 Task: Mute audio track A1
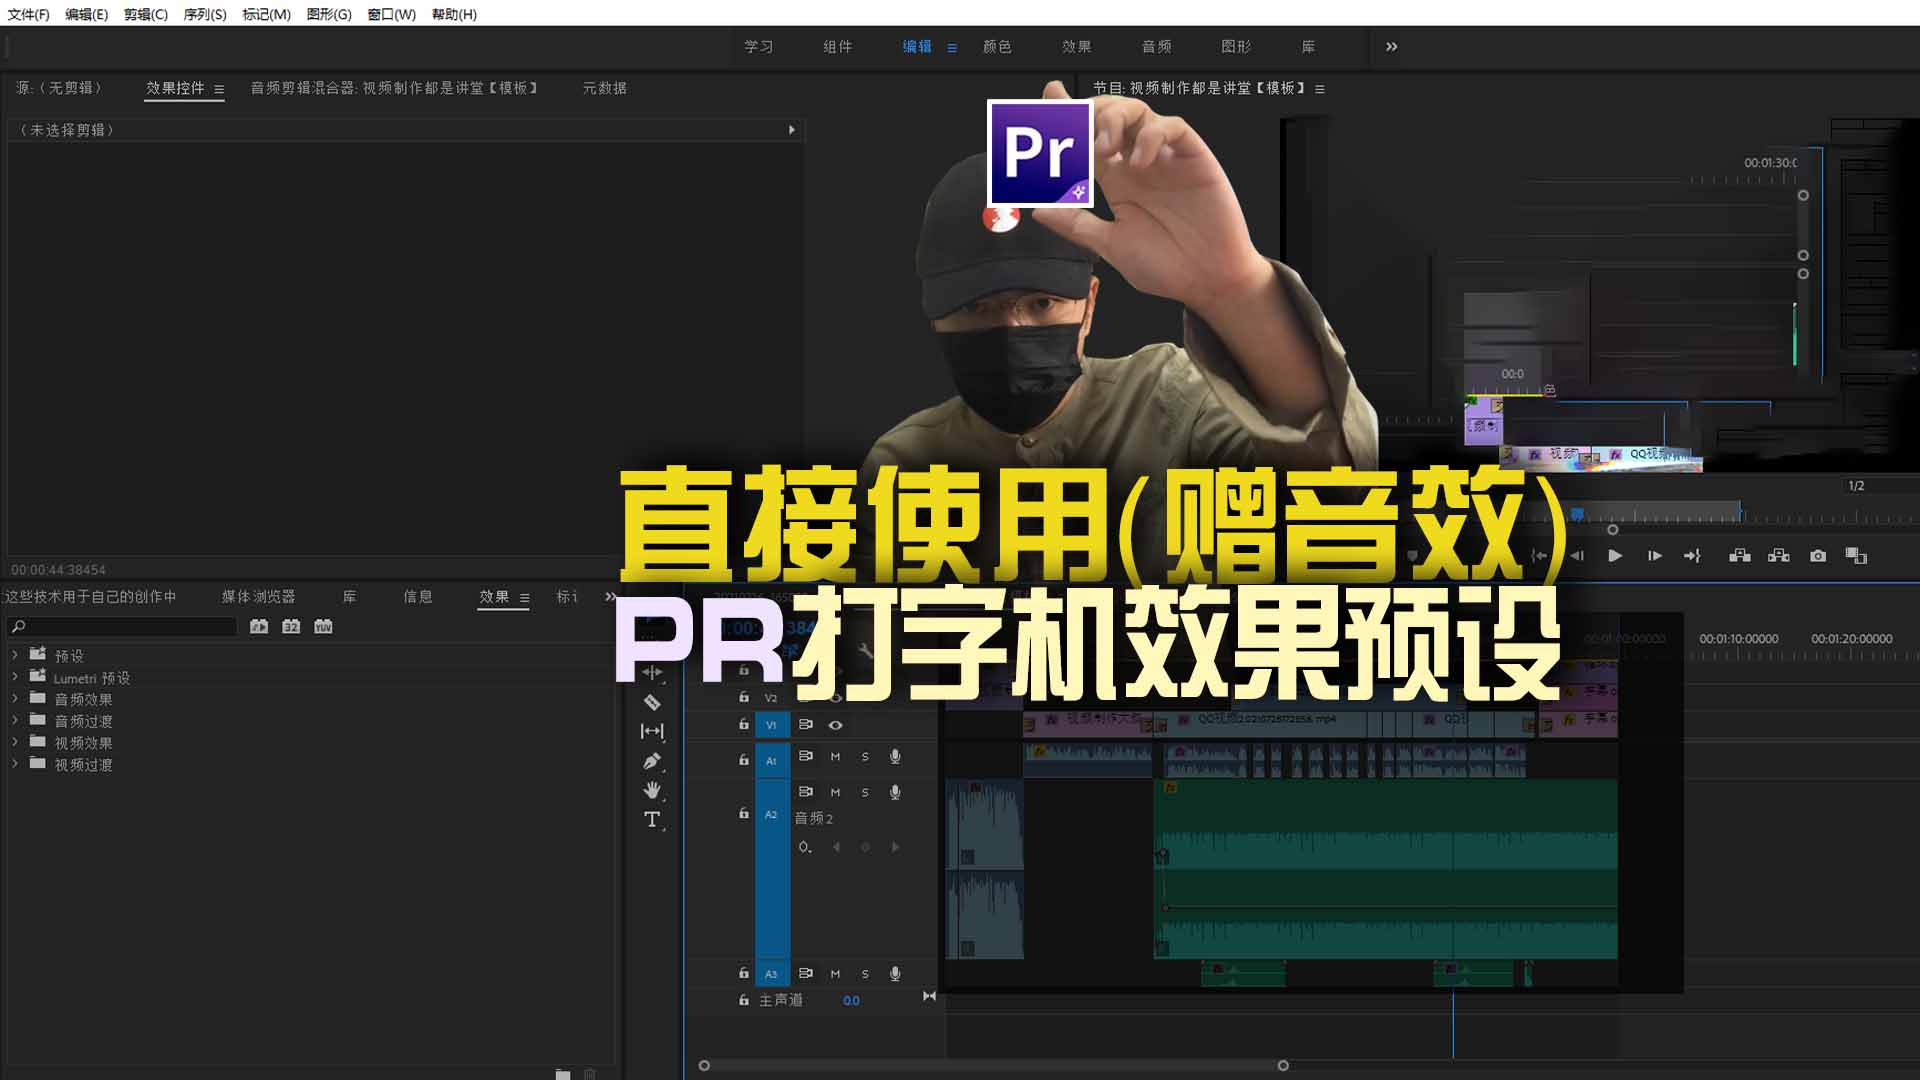pyautogui.click(x=835, y=757)
